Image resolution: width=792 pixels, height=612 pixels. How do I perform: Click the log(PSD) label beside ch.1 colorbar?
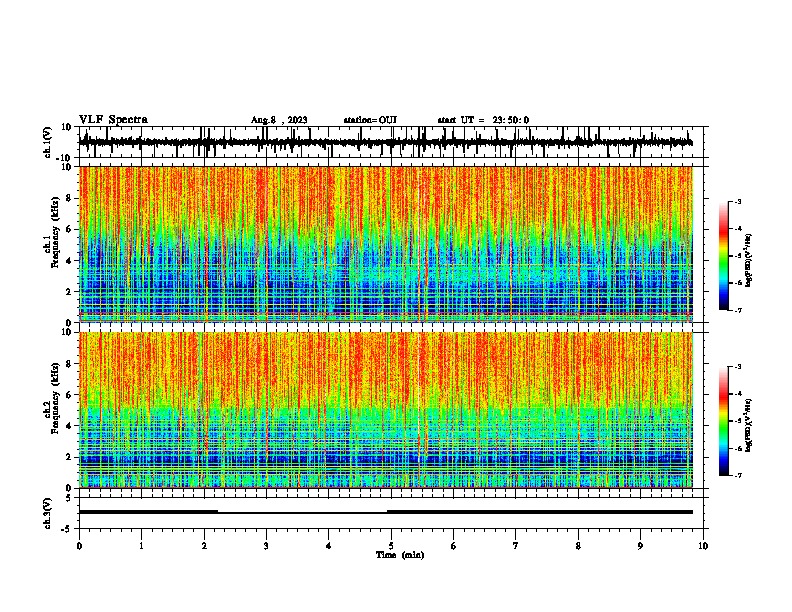point(749,261)
